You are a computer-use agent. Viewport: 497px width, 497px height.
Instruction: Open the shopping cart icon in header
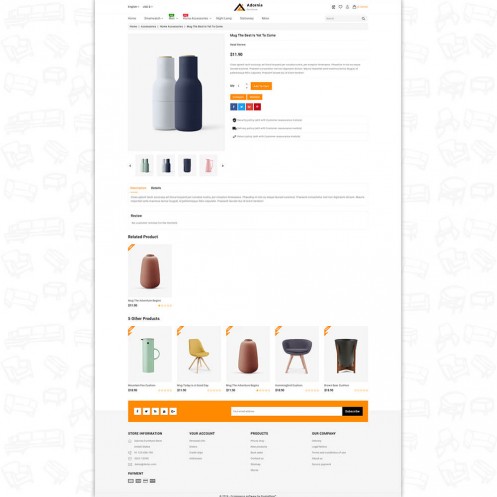coord(354,7)
